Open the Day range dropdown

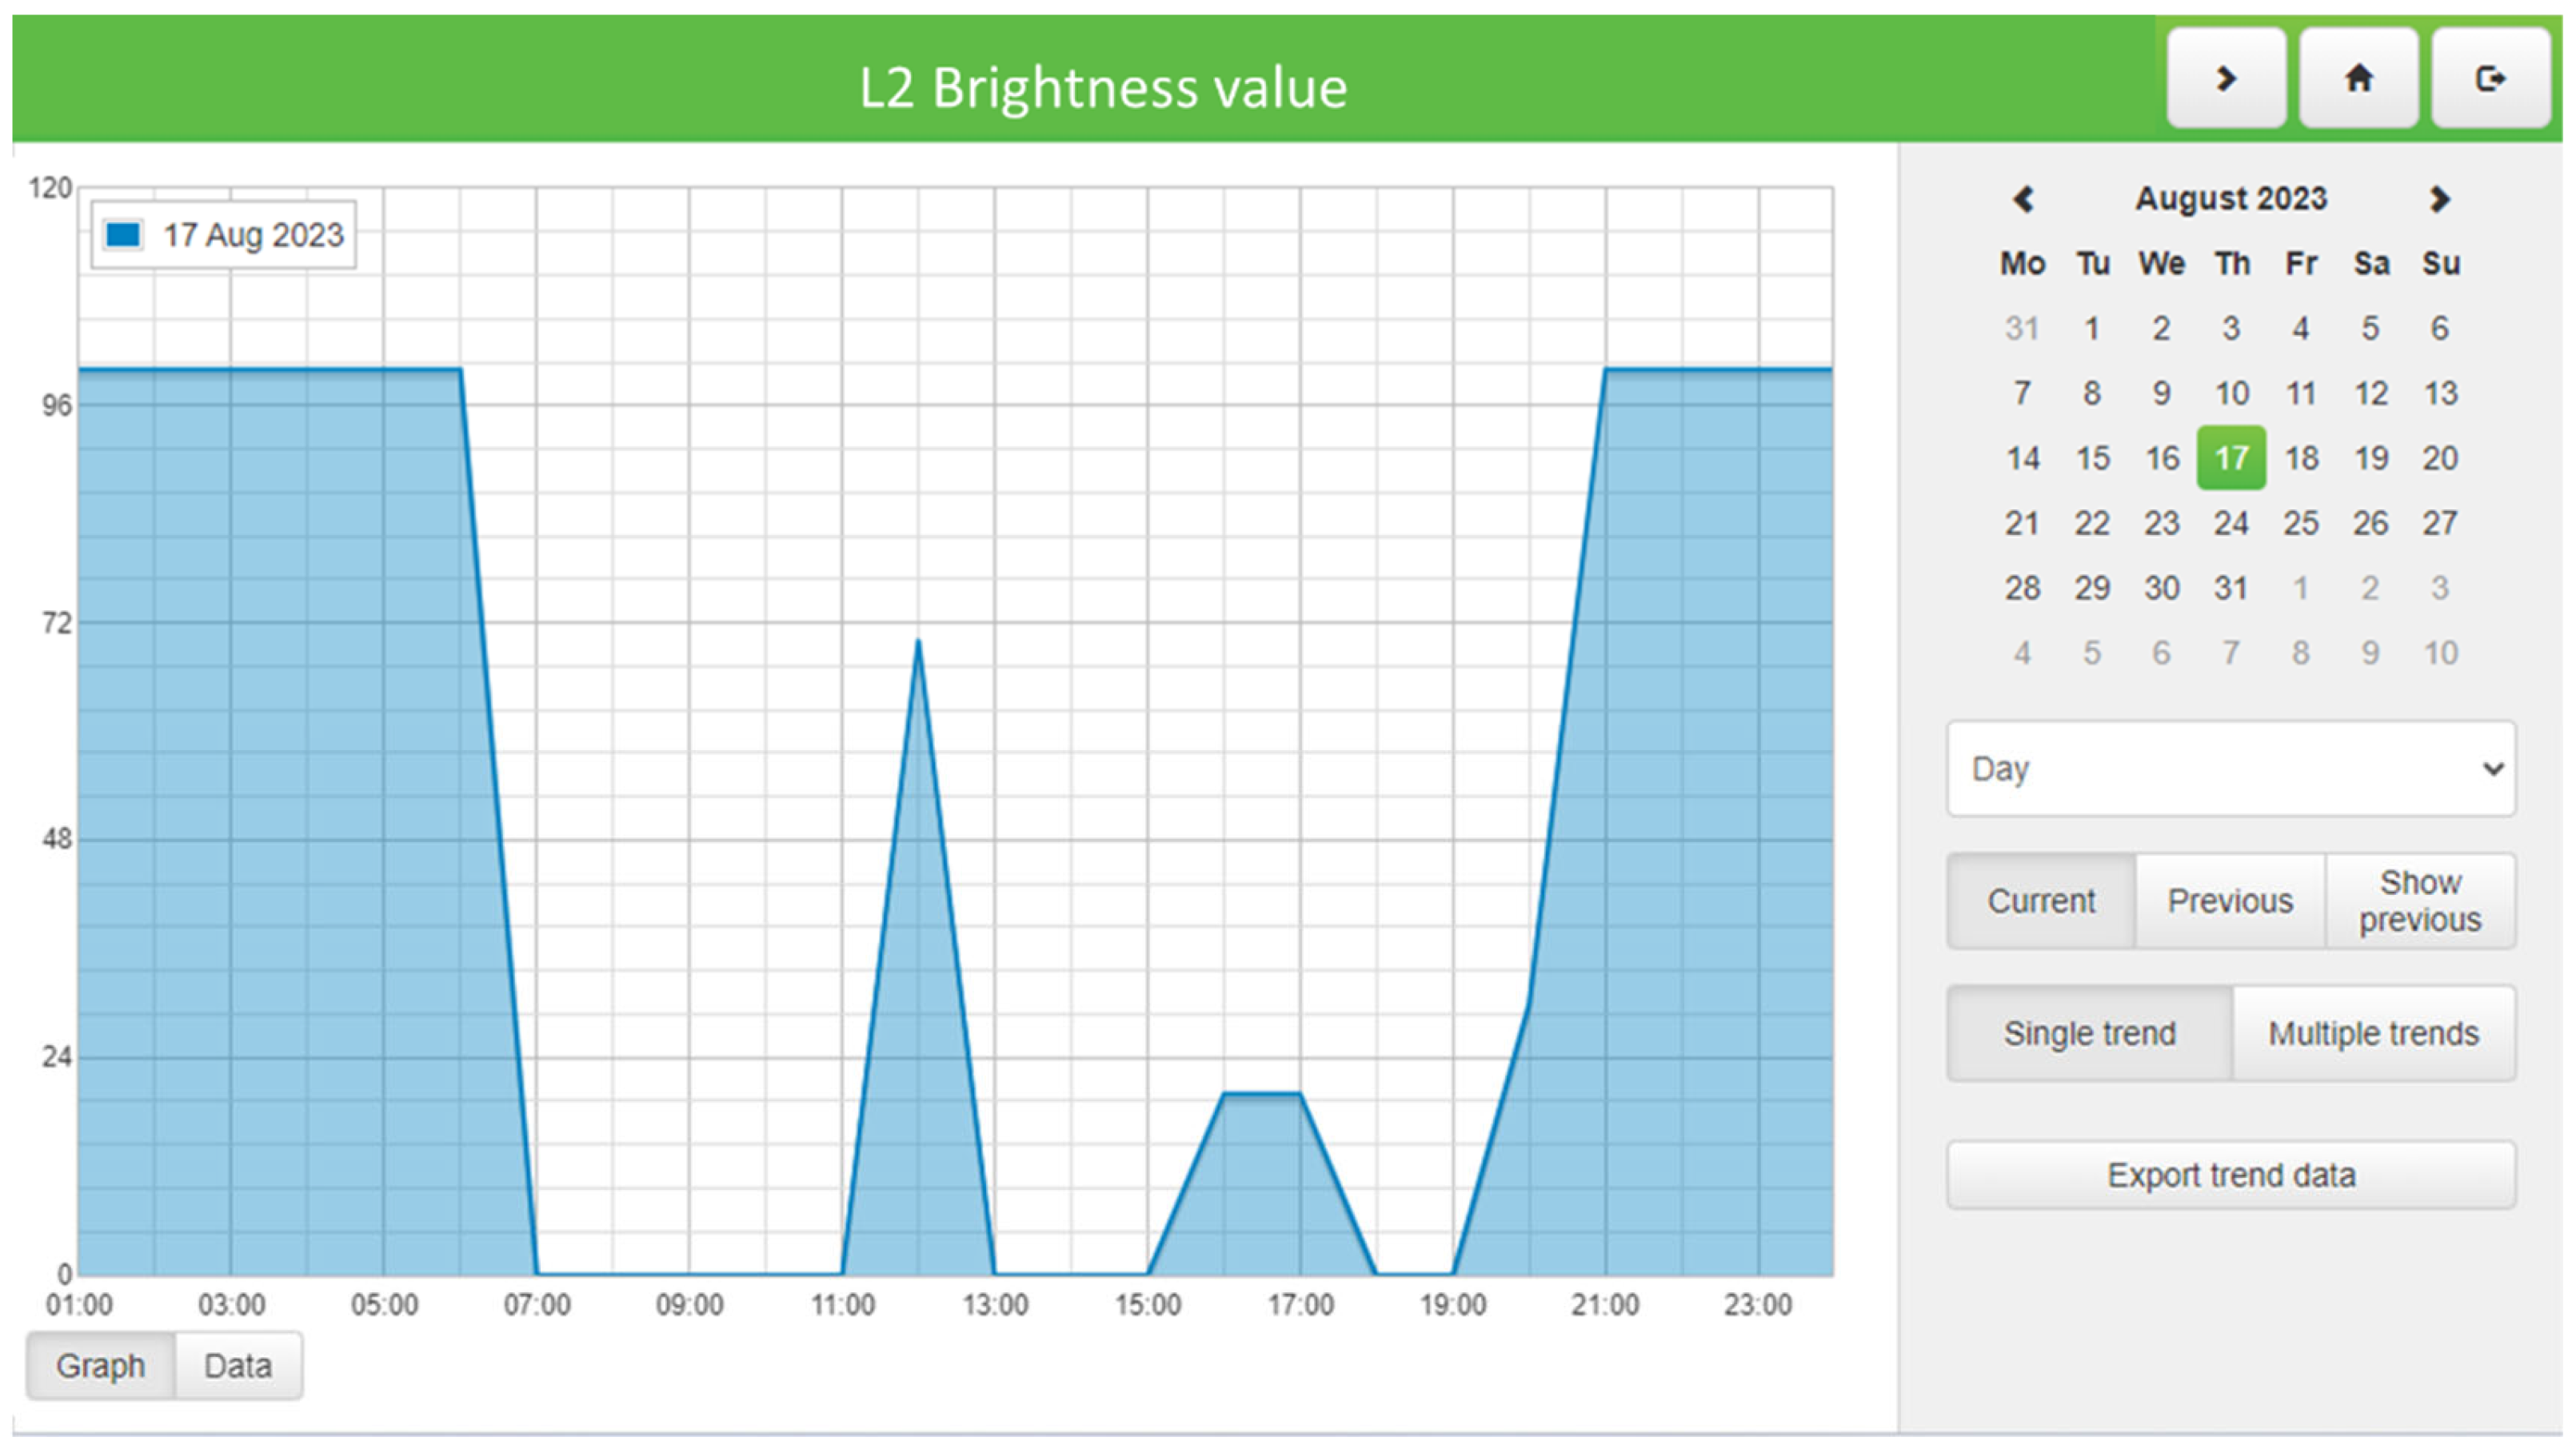click(x=2230, y=768)
